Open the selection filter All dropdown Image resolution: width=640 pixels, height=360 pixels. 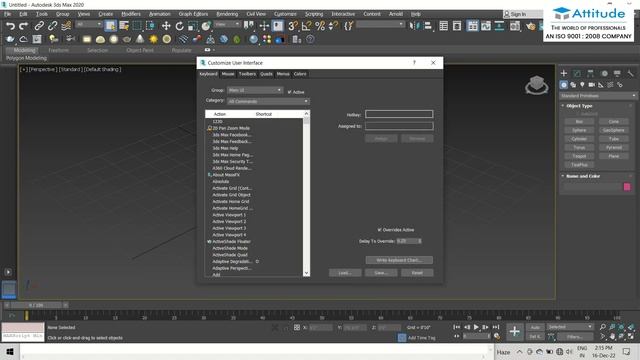point(89,24)
